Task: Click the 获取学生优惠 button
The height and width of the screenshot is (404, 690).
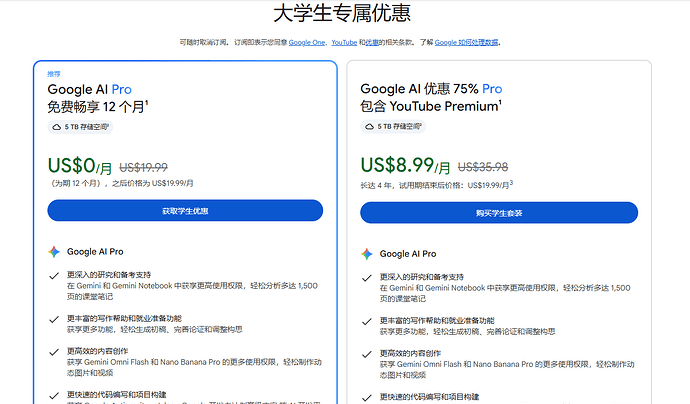Action: [x=185, y=211]
